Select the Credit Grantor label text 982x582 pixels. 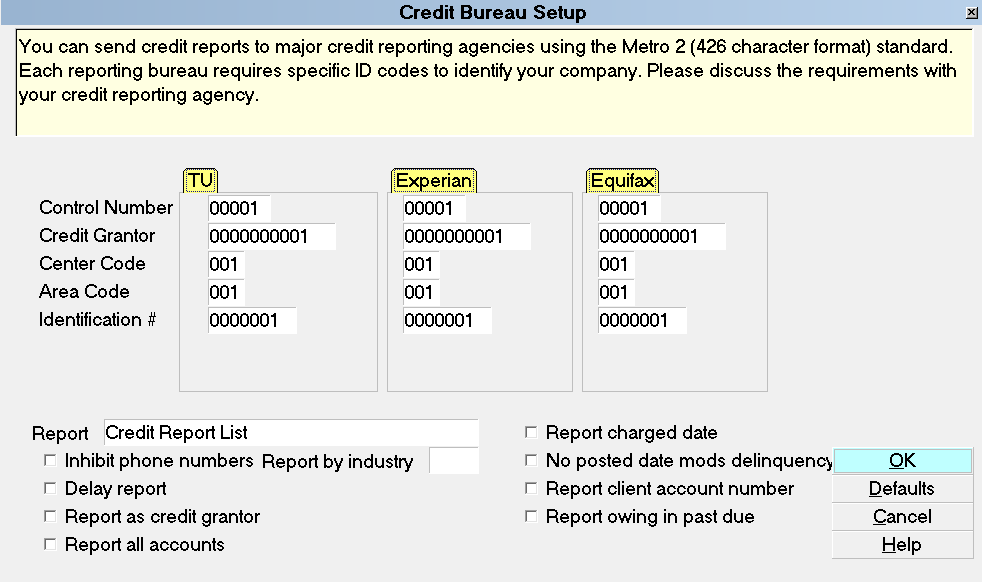(97, 236)
